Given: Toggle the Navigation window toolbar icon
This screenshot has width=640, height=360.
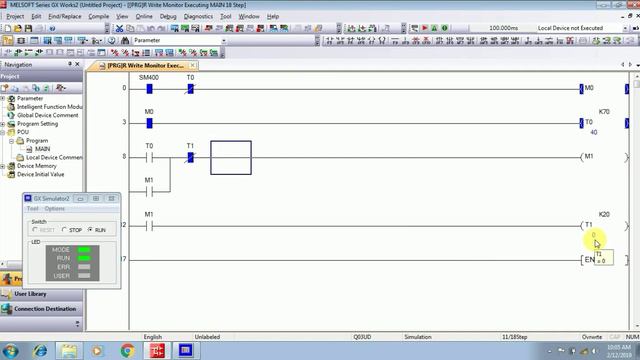Looking at the screenshot, I should (x=8, y=40).
